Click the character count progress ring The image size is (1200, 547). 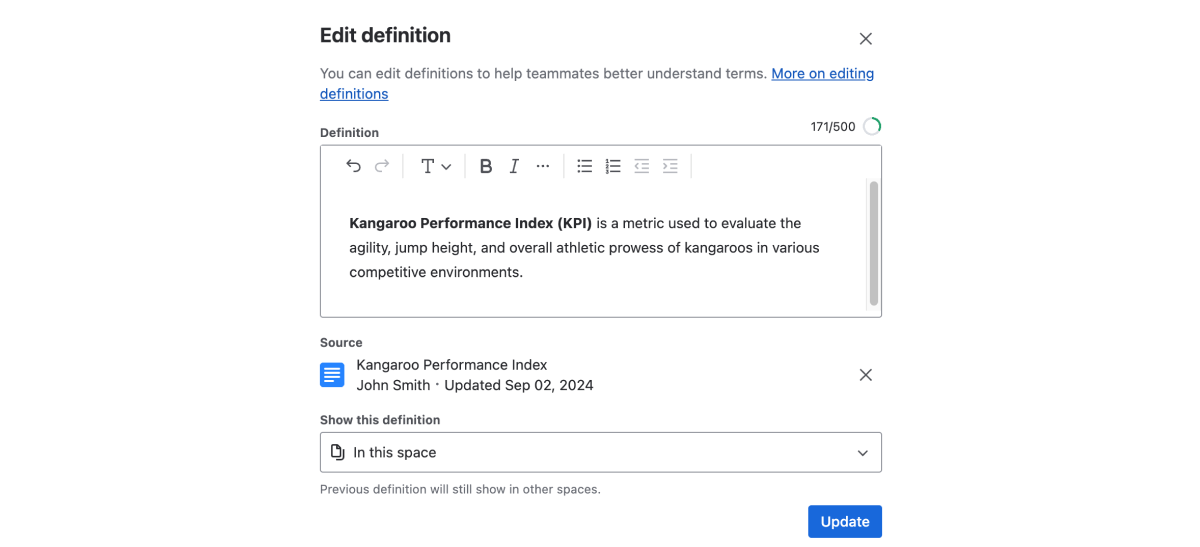coord(872,126)
